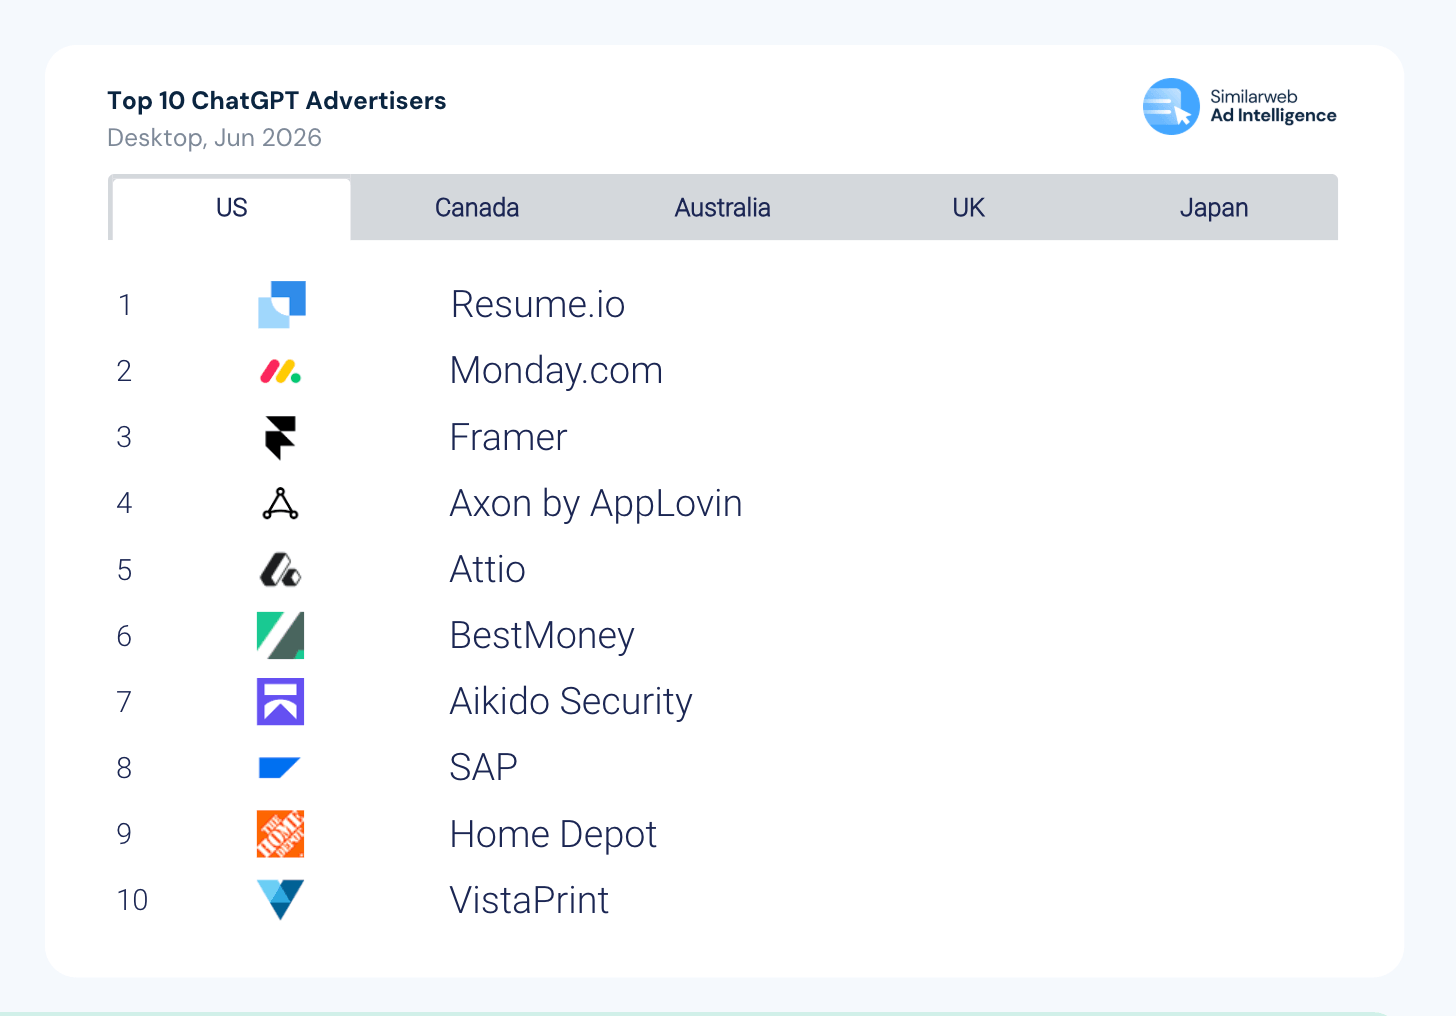This screenshot has height=1016, width=1456.
Task: Click the SAP advertiser name
Action: click(483, 768)
